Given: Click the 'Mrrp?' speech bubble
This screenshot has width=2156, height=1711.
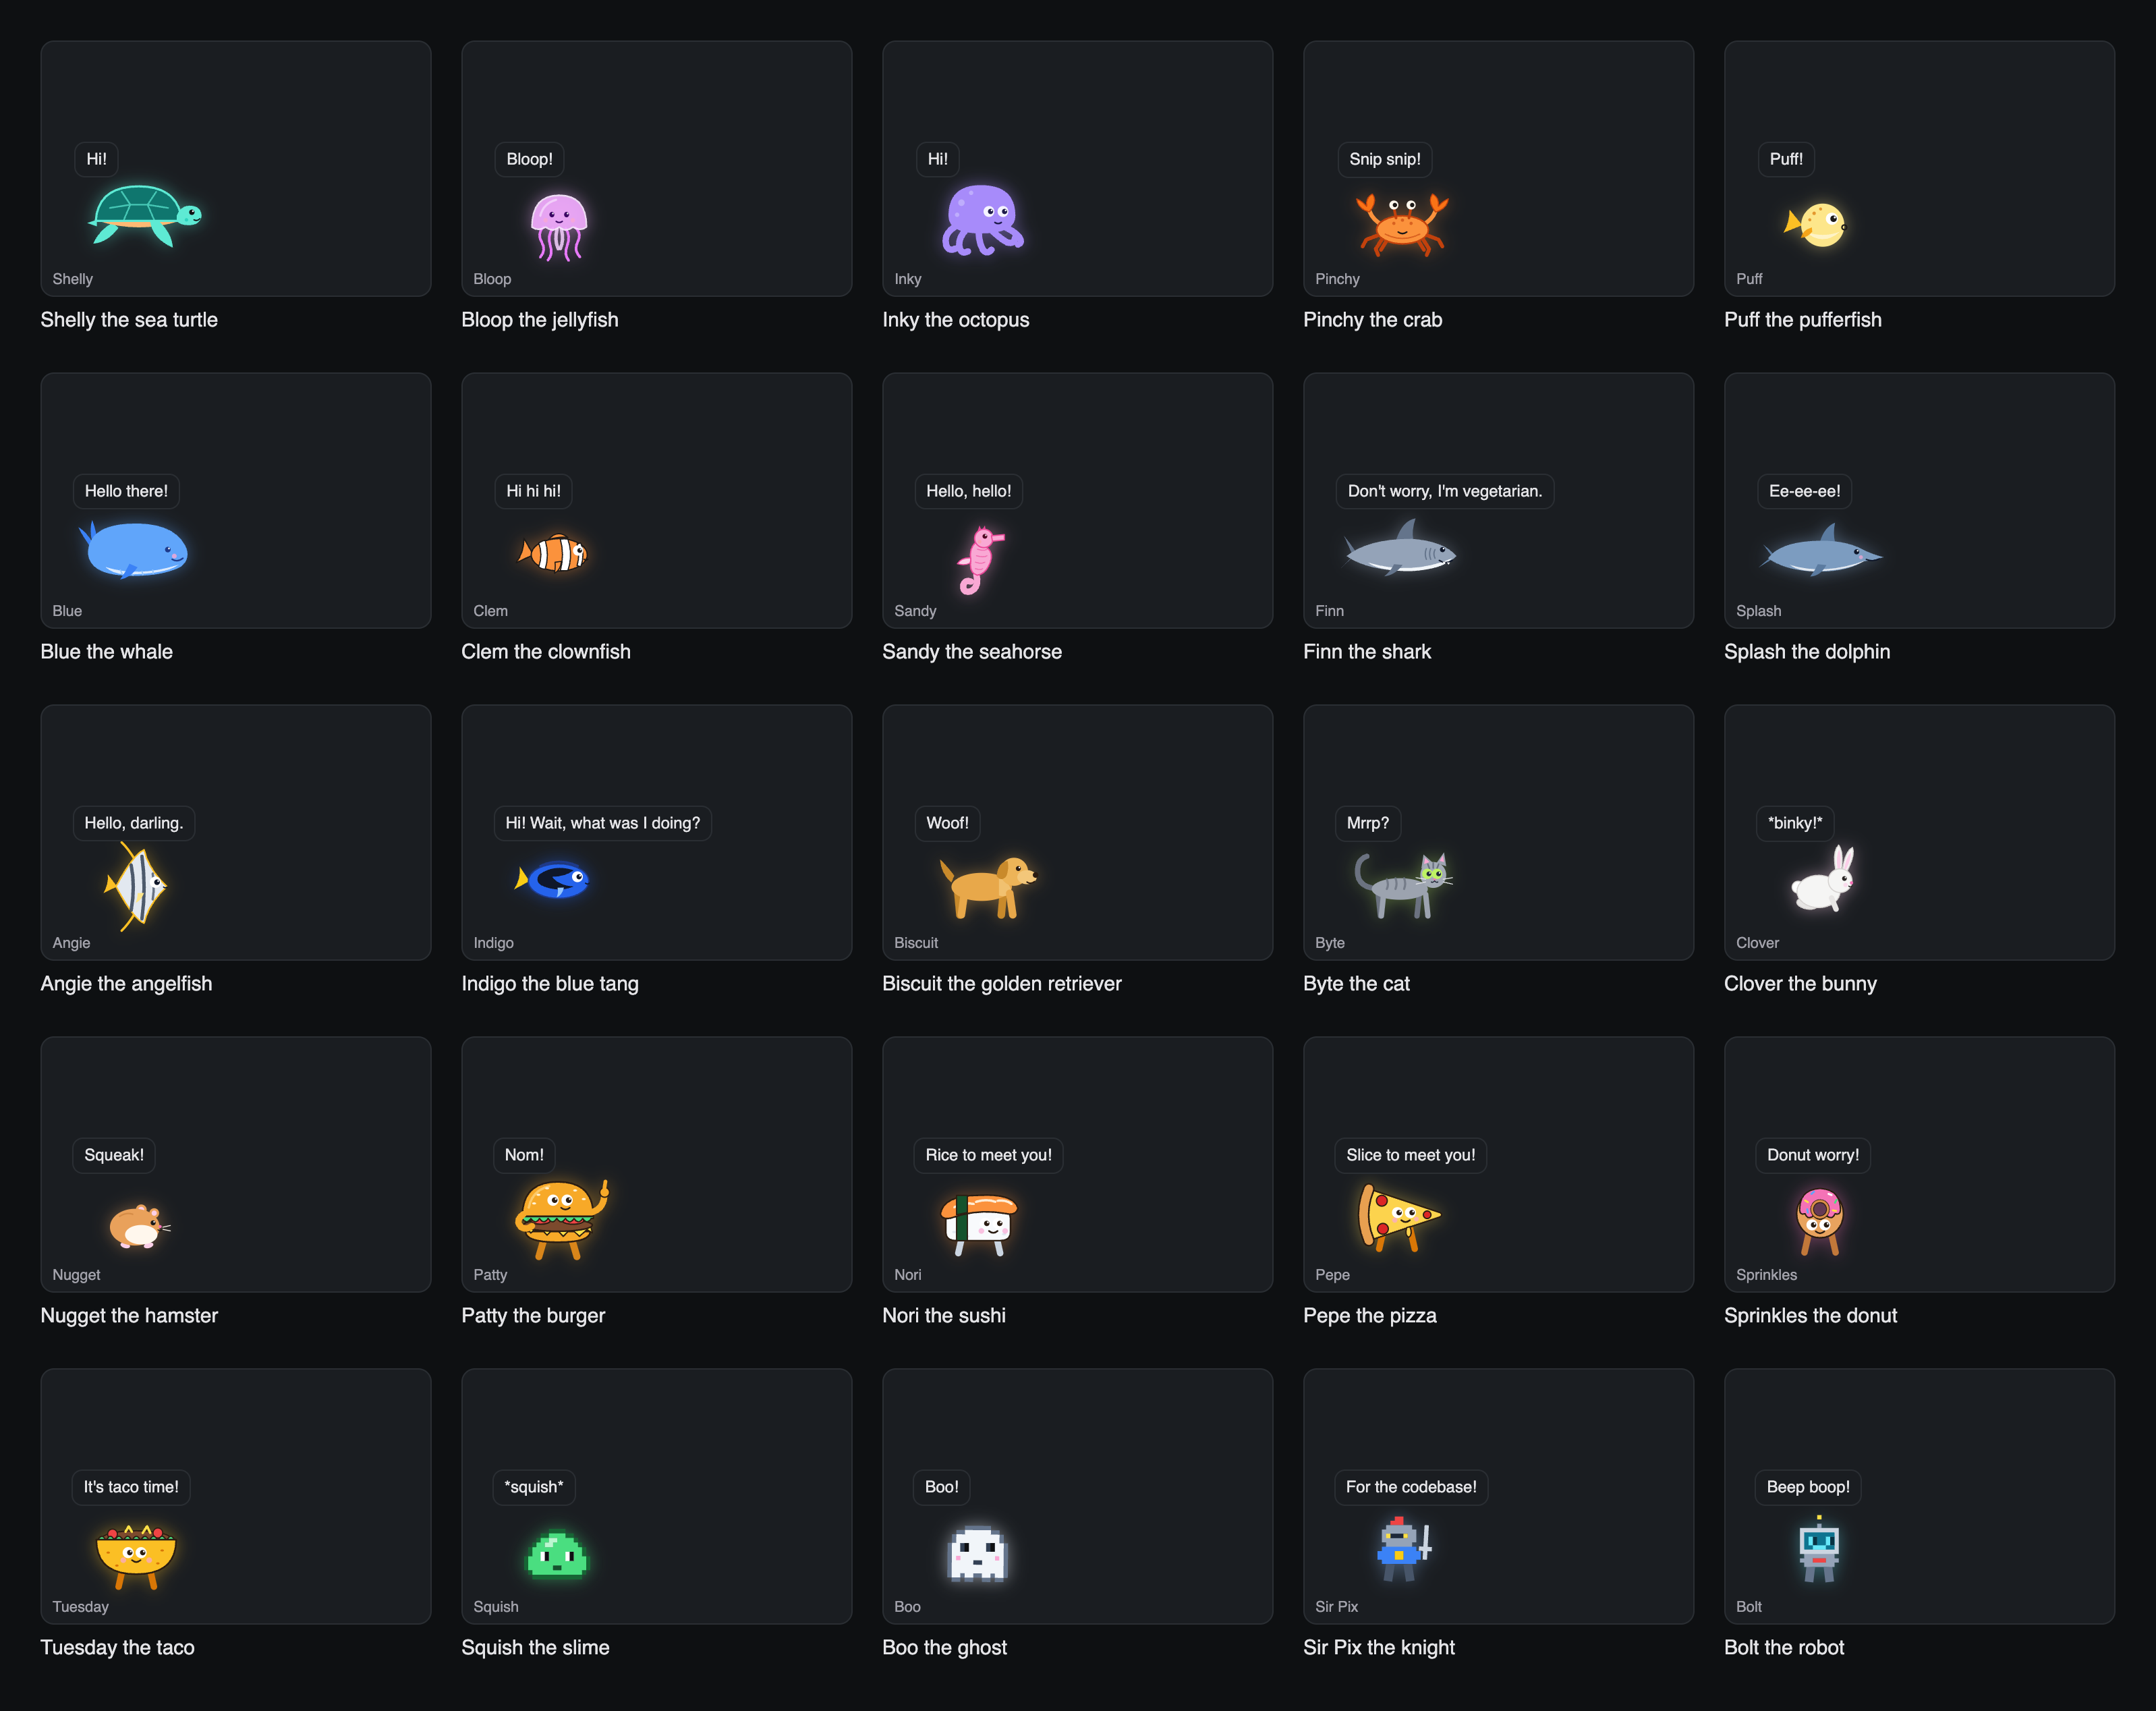Looking at the screenshot, I should (1367, 823).
